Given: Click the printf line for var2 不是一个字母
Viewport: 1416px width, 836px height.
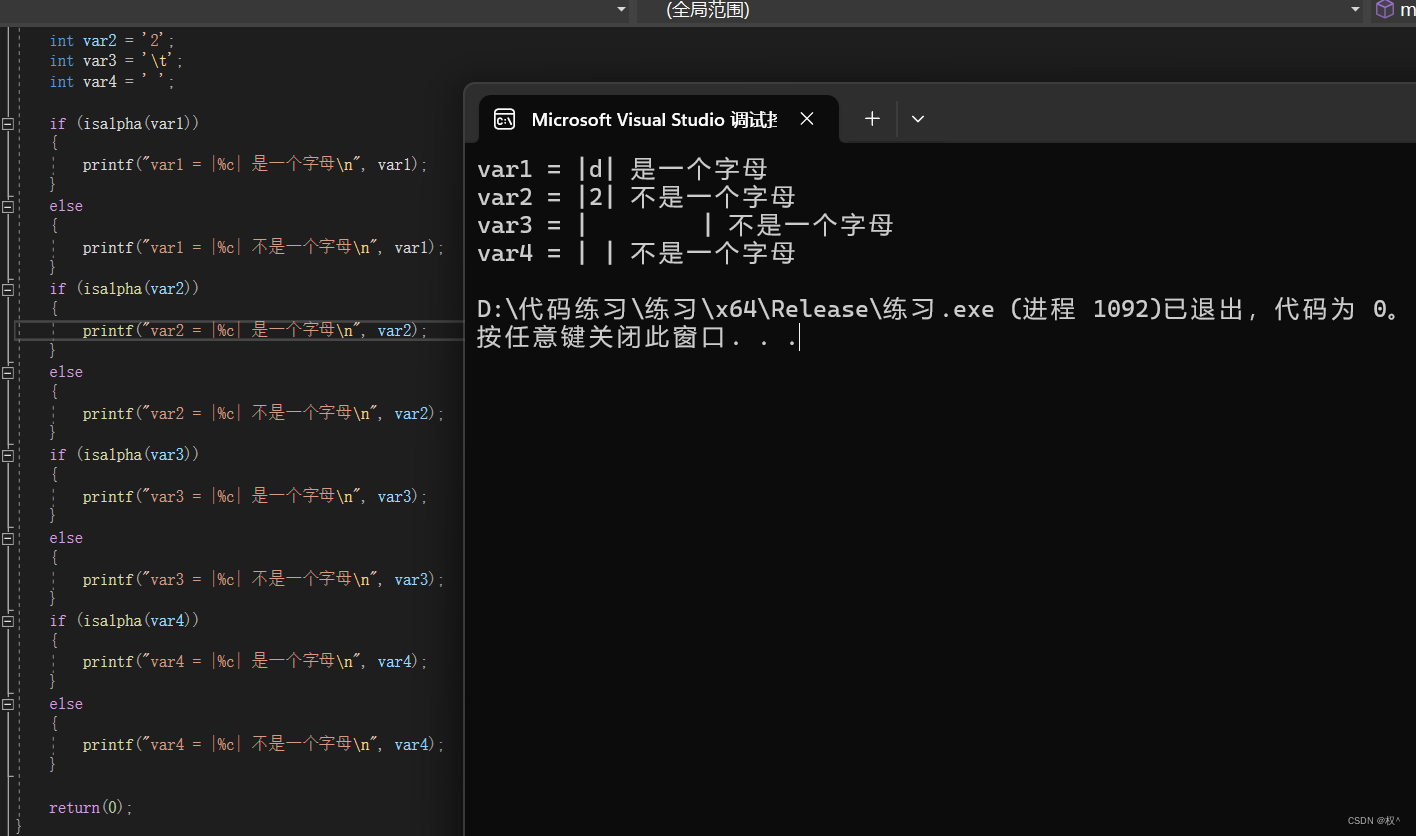Looking at the screenshot, I should tap(264, 414).
